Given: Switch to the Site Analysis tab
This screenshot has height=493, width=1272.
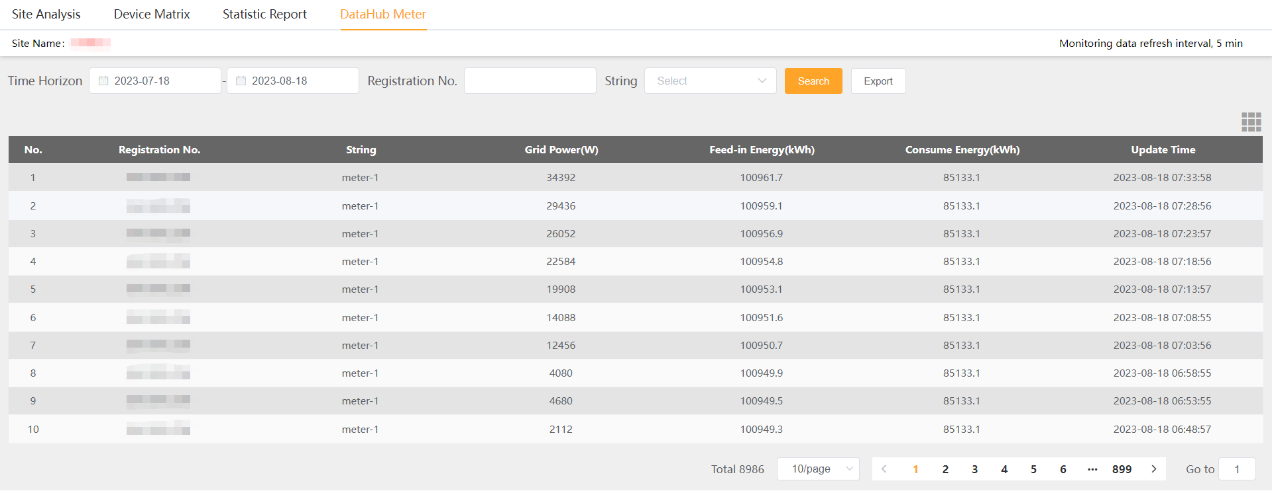Looking at the screenshot, I should 46,15.
